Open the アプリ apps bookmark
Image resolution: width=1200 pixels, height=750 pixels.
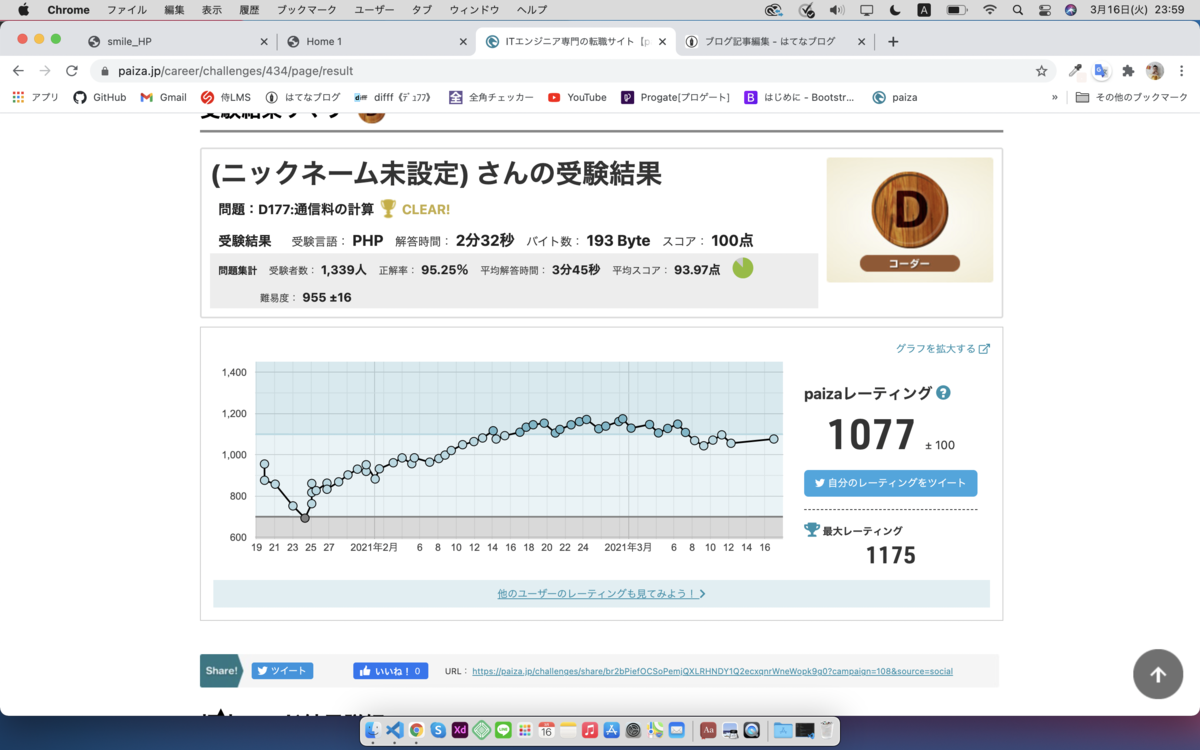(35, 97)
